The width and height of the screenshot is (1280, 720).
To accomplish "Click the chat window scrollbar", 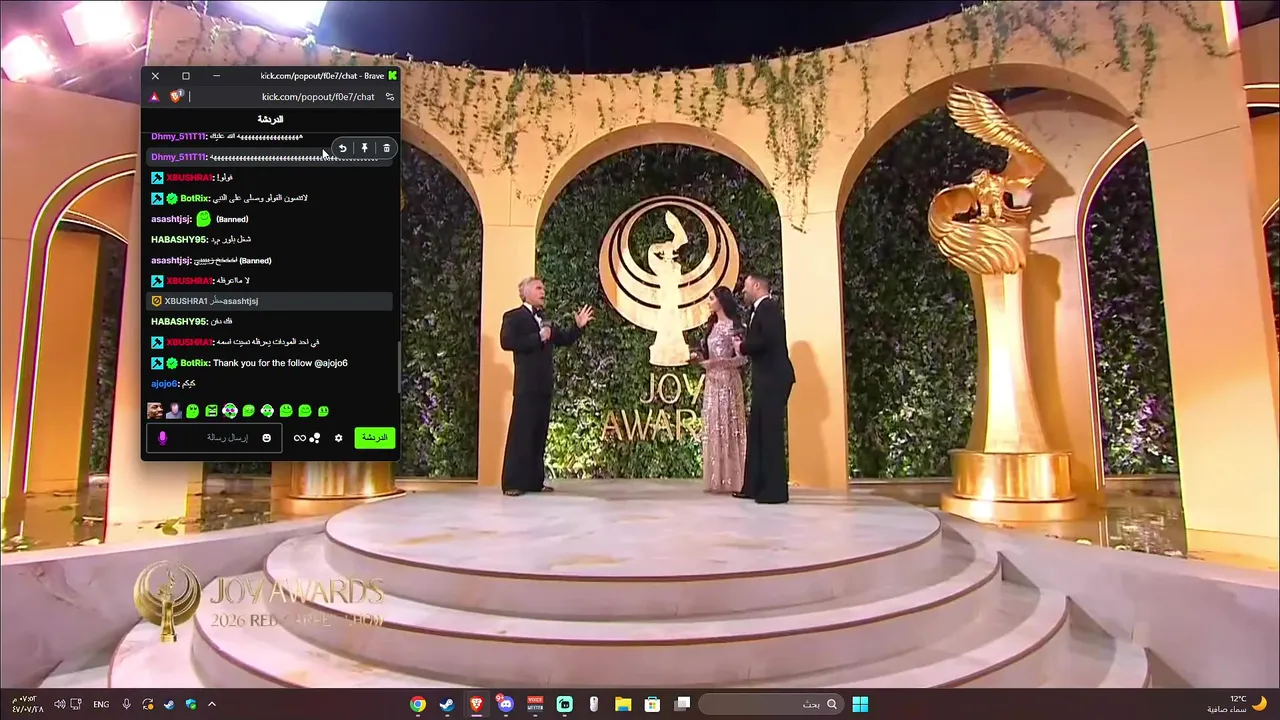I will pyautogui.click(x=398, y=368).
